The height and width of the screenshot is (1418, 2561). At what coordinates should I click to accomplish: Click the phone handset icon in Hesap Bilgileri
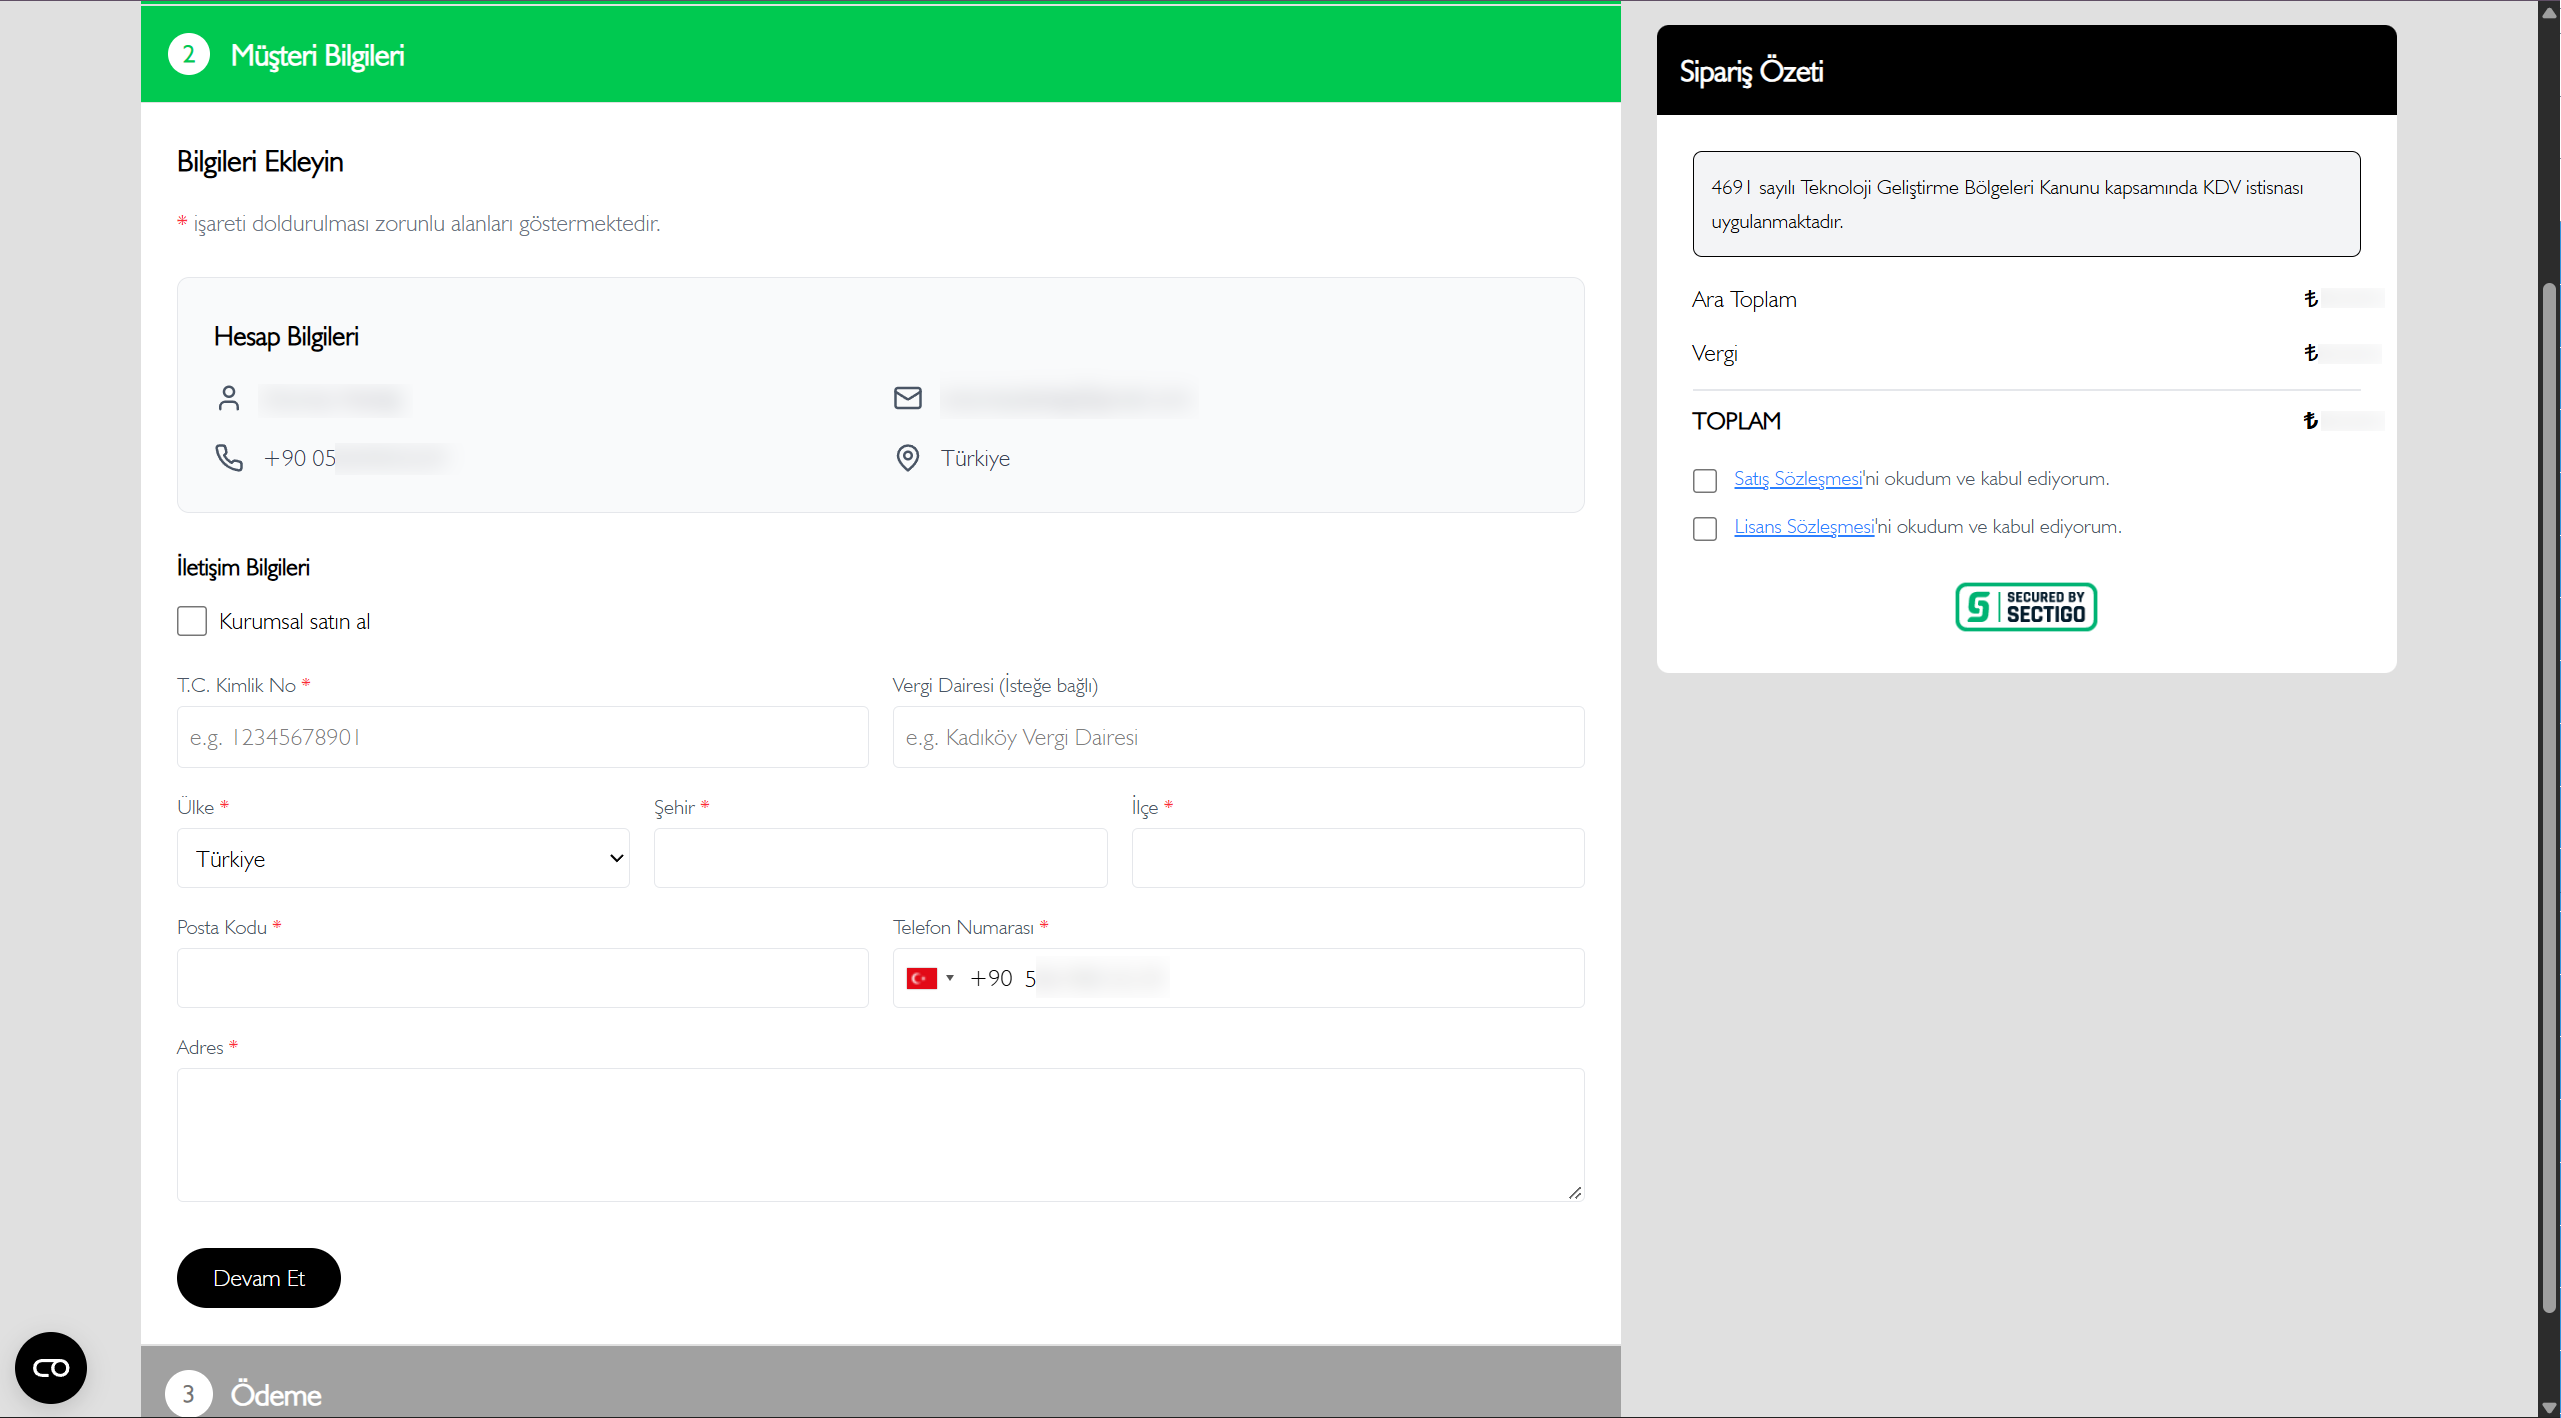pyautogui.click(x=229, y=458)
